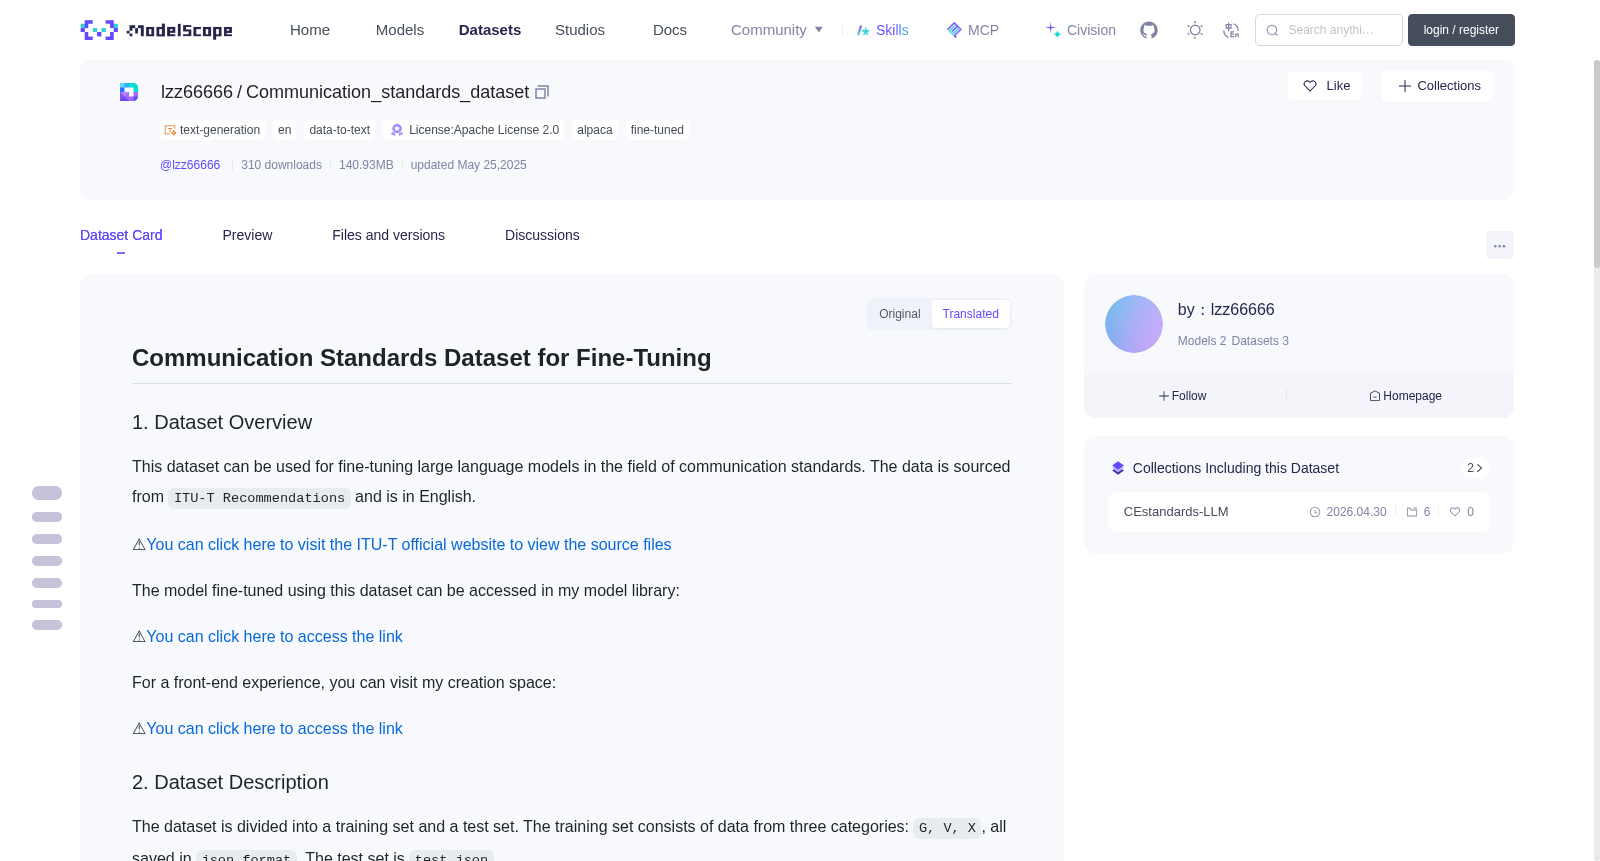Open the Discussions tab
The image size is (1600, 861).
coord(542,235)
